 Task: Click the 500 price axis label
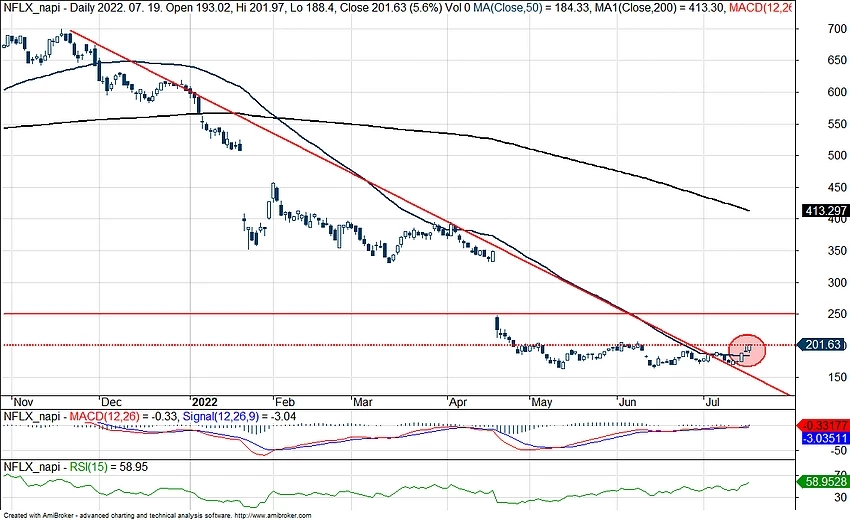tap(837, 156)
